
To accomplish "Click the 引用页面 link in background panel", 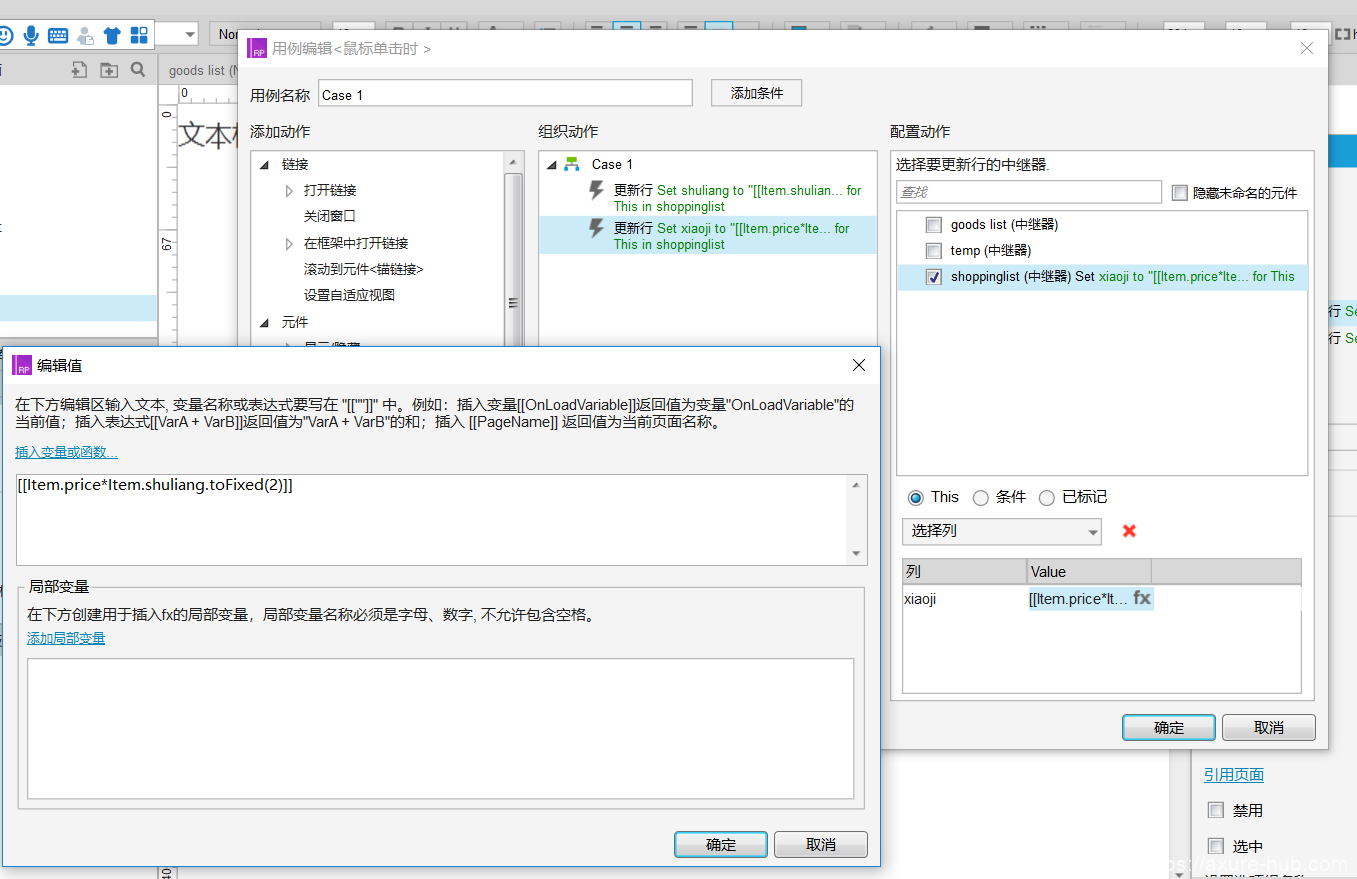I will (x=1234, y=775).
